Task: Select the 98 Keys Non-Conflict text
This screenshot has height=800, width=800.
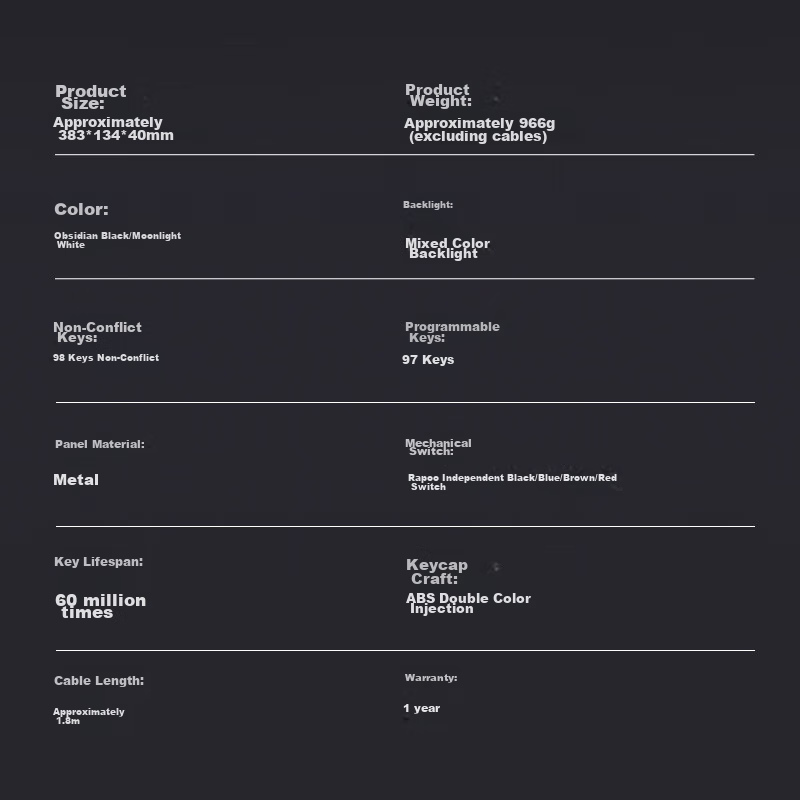Action: (x=106, y=358)
